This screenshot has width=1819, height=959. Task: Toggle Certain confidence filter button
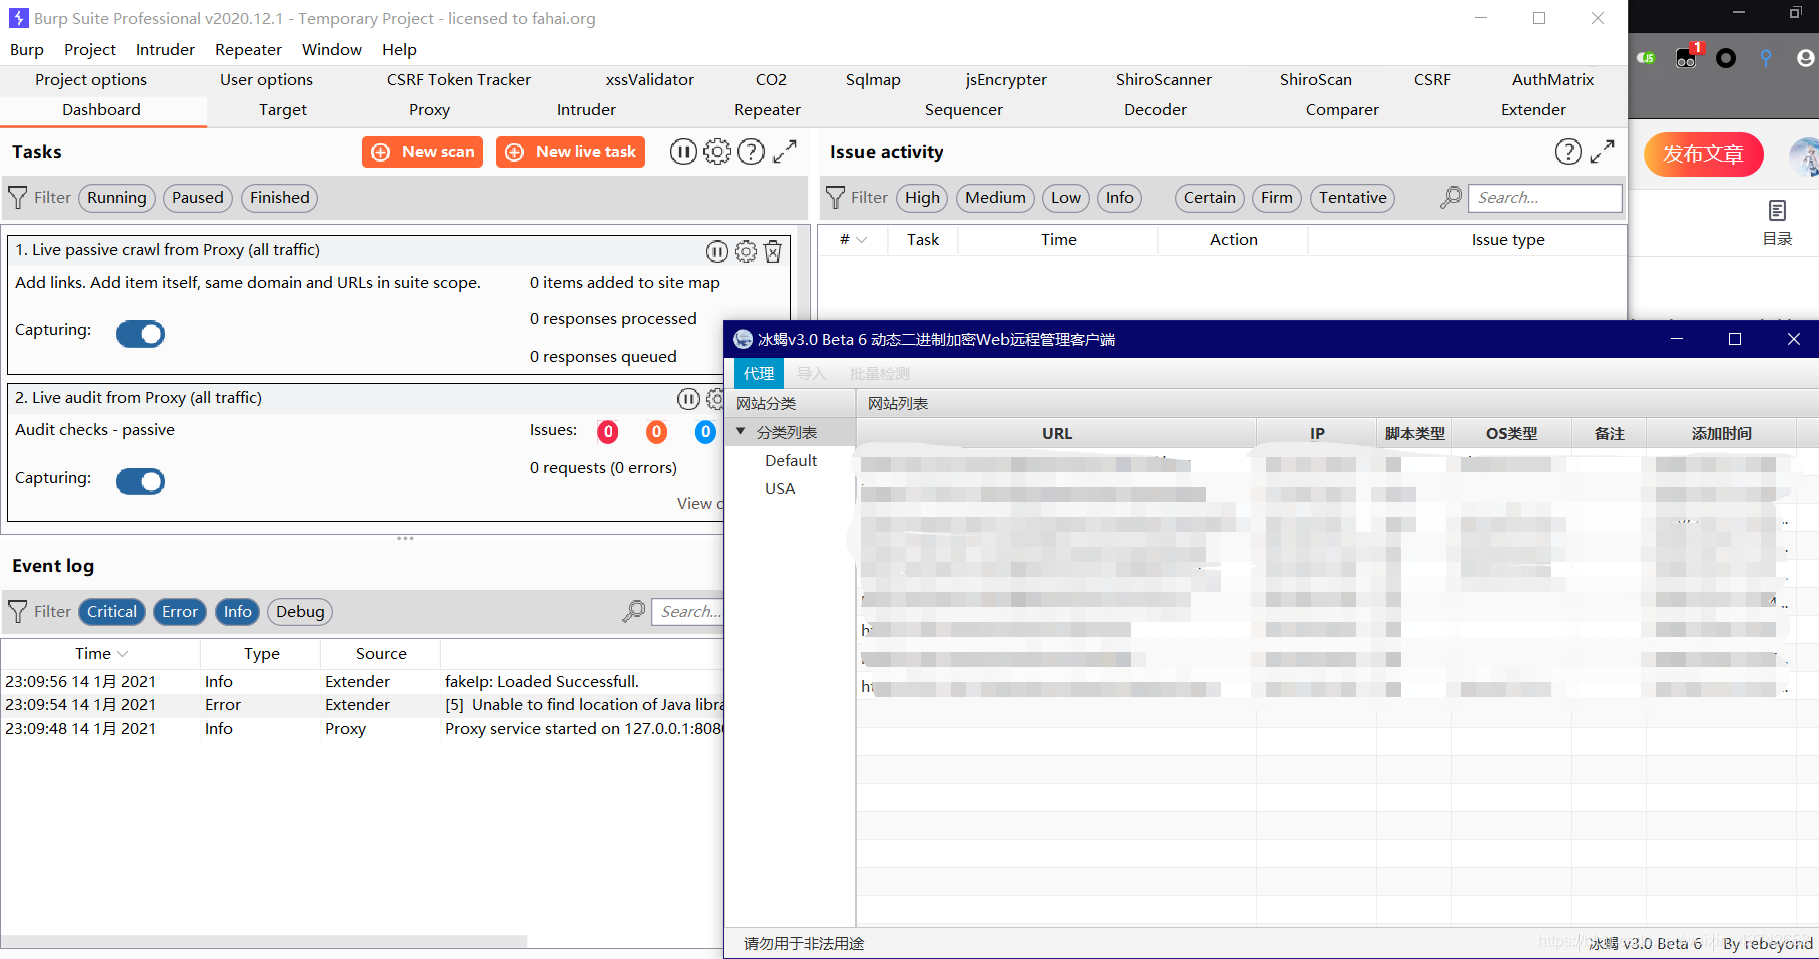(1209, 198)
